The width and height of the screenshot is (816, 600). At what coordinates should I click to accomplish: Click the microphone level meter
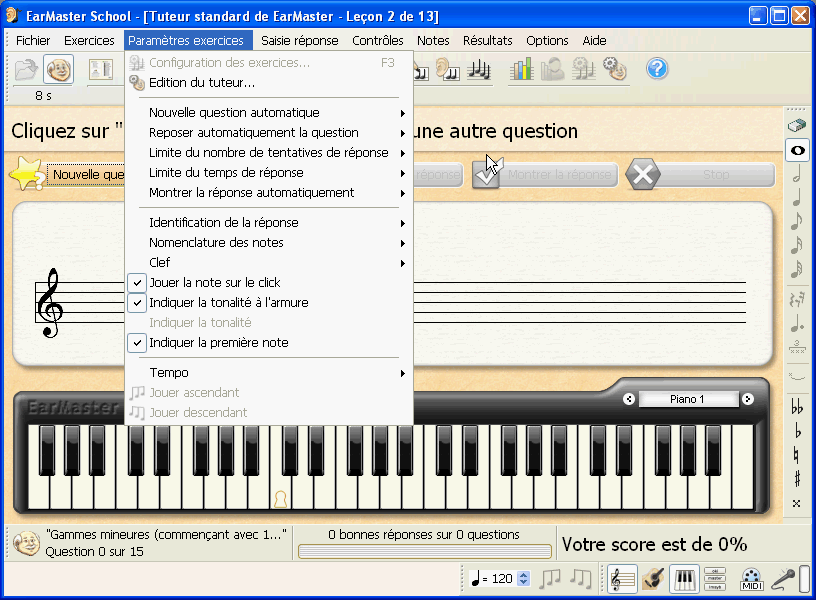coord(804,579)
